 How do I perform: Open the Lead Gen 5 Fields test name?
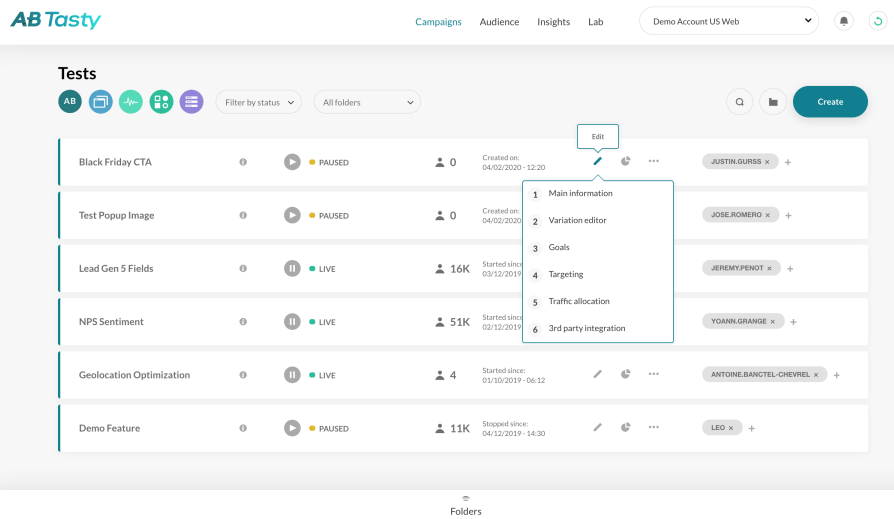[x=116, y=268]
